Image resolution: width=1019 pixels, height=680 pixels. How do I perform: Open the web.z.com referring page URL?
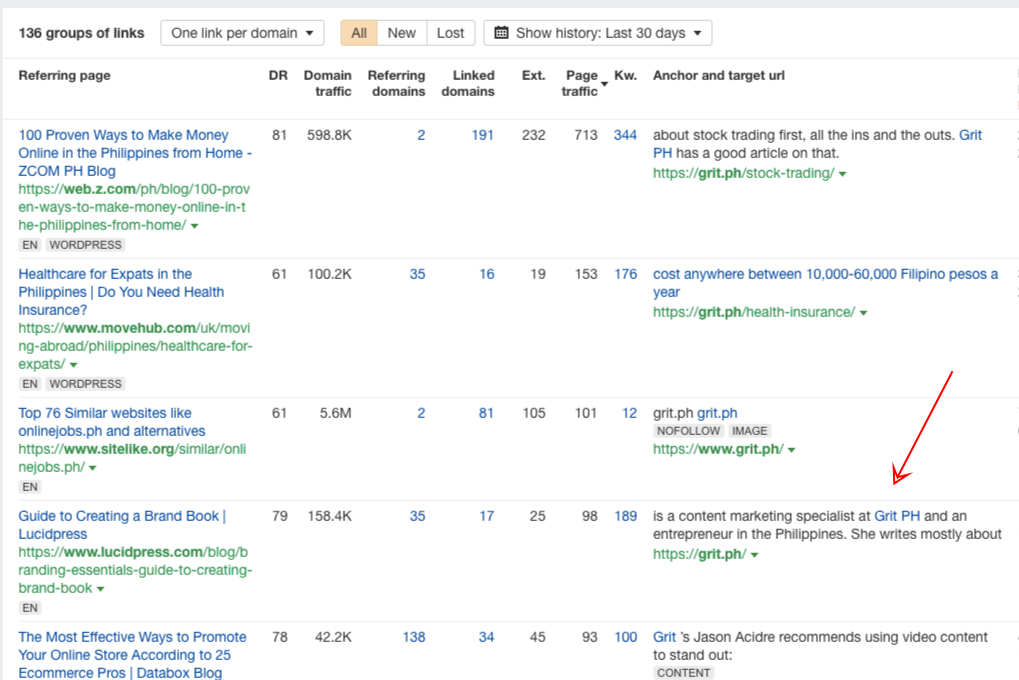[x=134, y=207]
